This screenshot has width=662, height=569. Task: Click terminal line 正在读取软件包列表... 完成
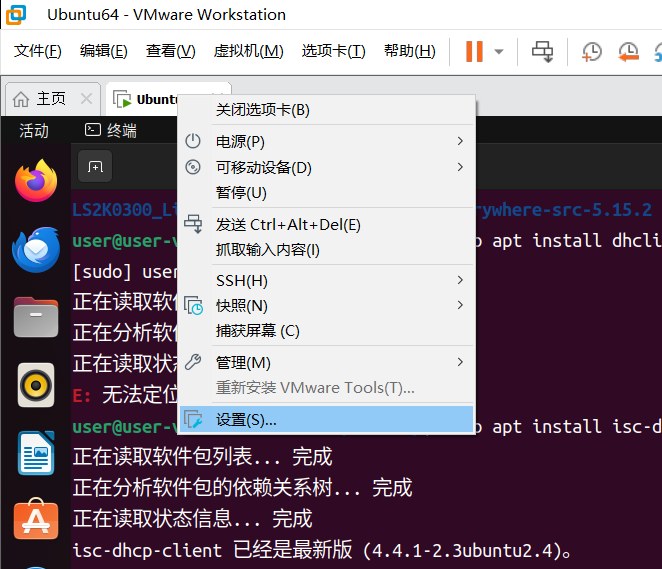click(x=203, y=457)
